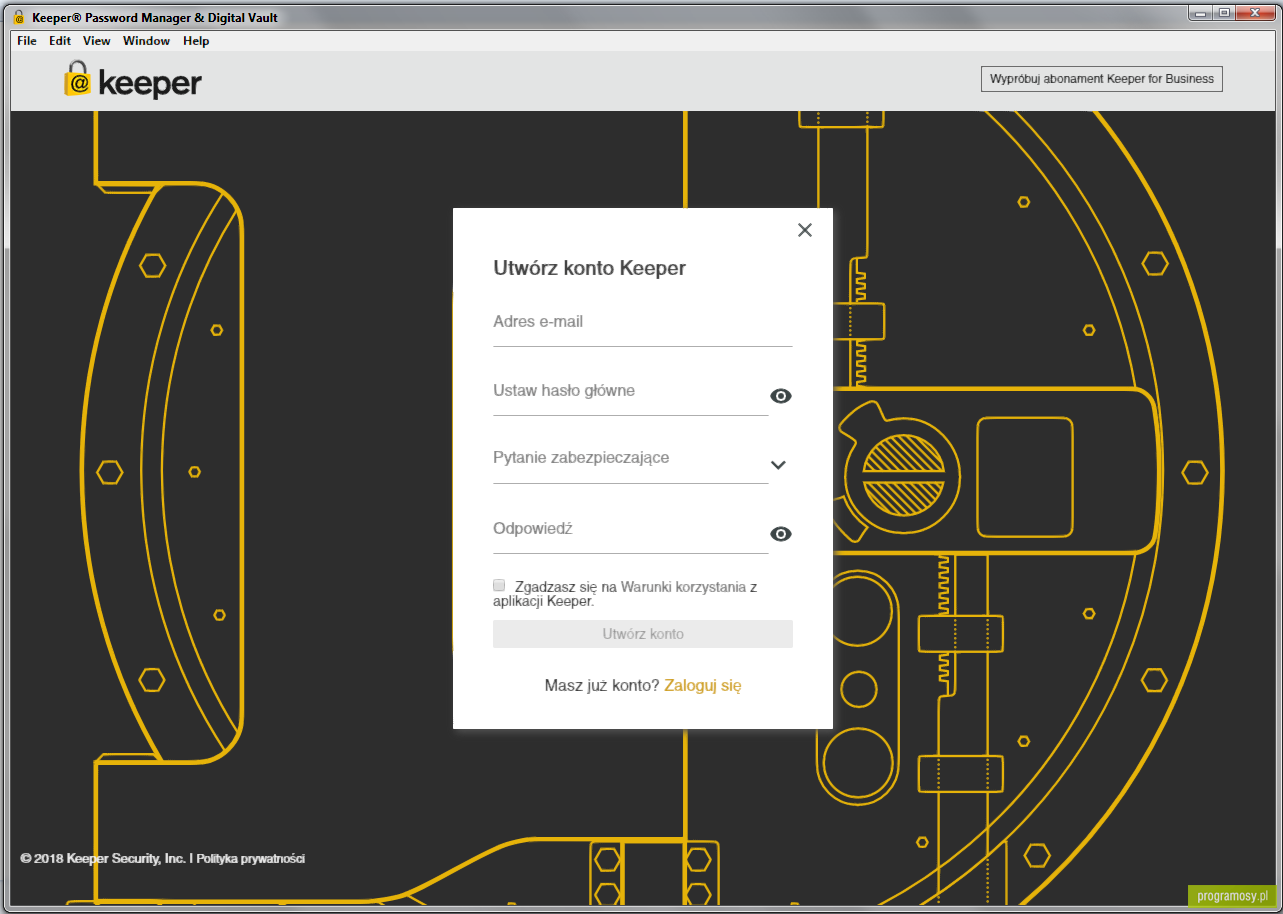Open the Pytanie zabezpieczające selection field
This screenshot has height=914, width=1283.
point(631,463)
